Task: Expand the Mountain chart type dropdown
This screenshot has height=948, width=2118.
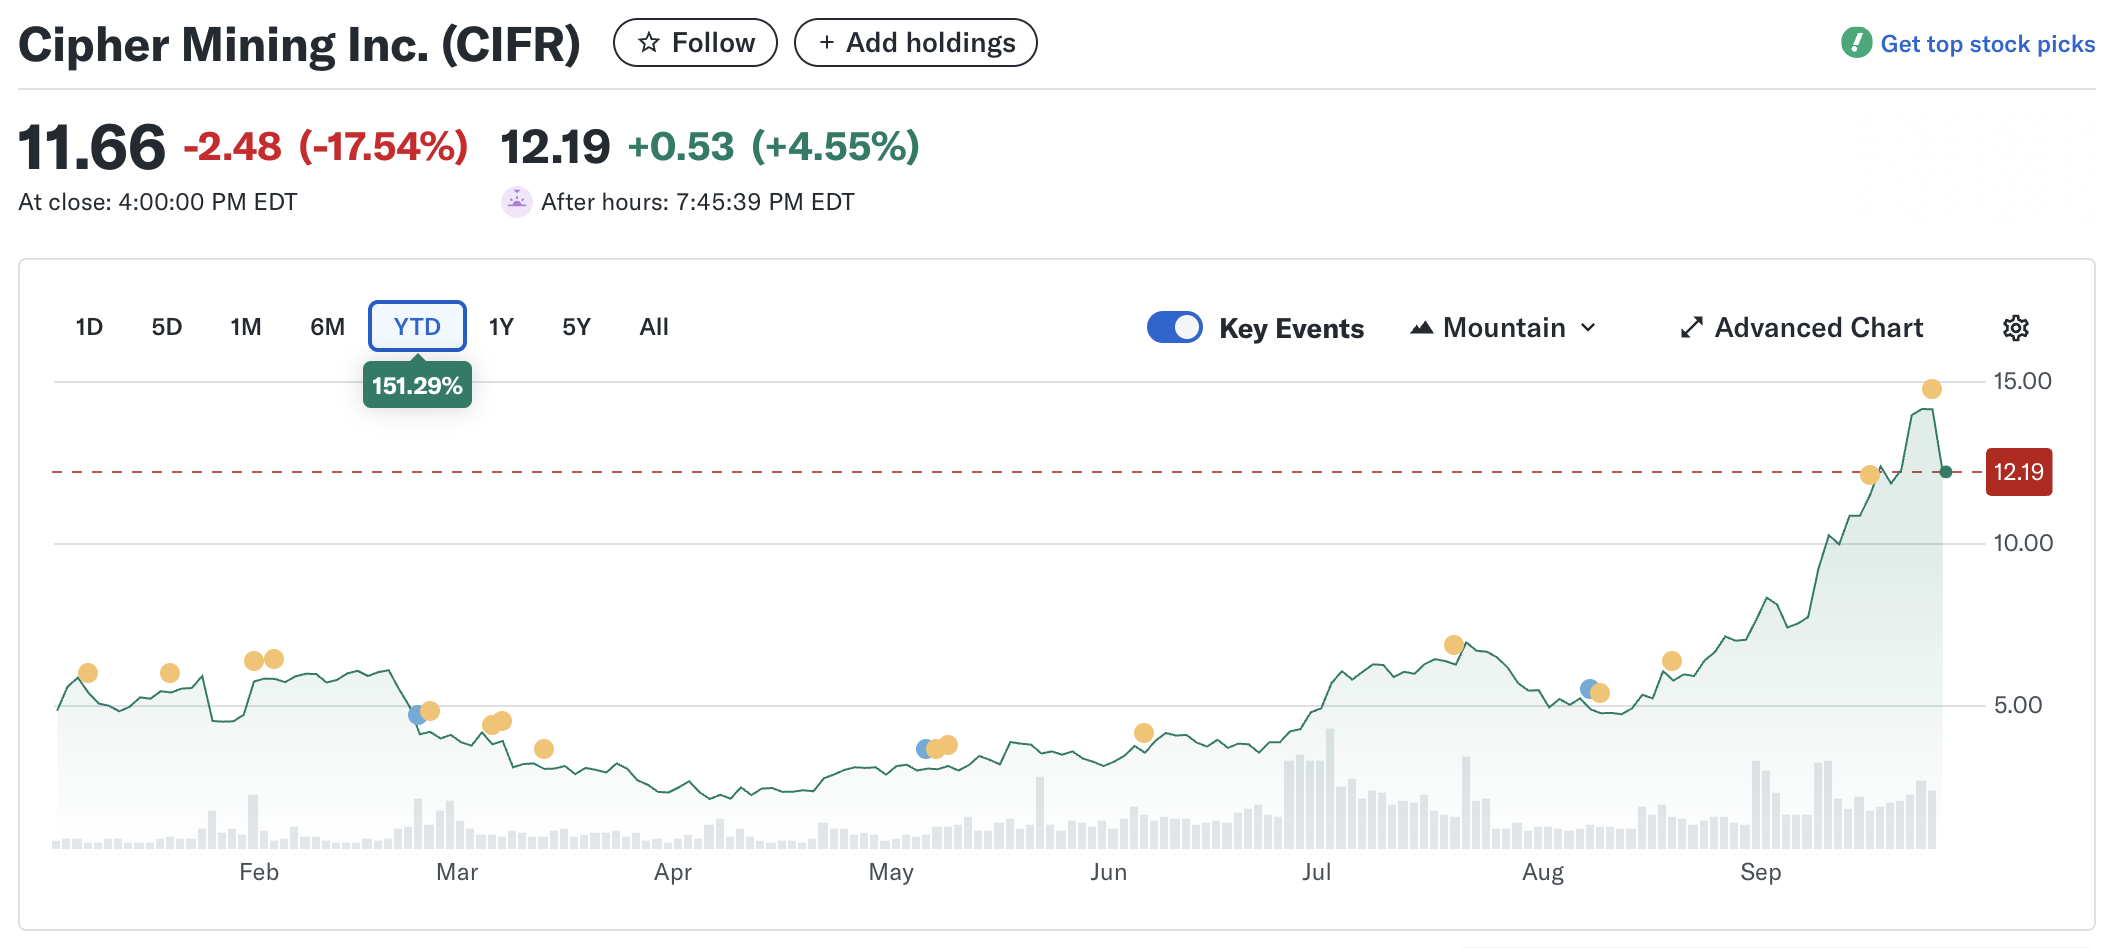Action: click(x=1503, y=328)
